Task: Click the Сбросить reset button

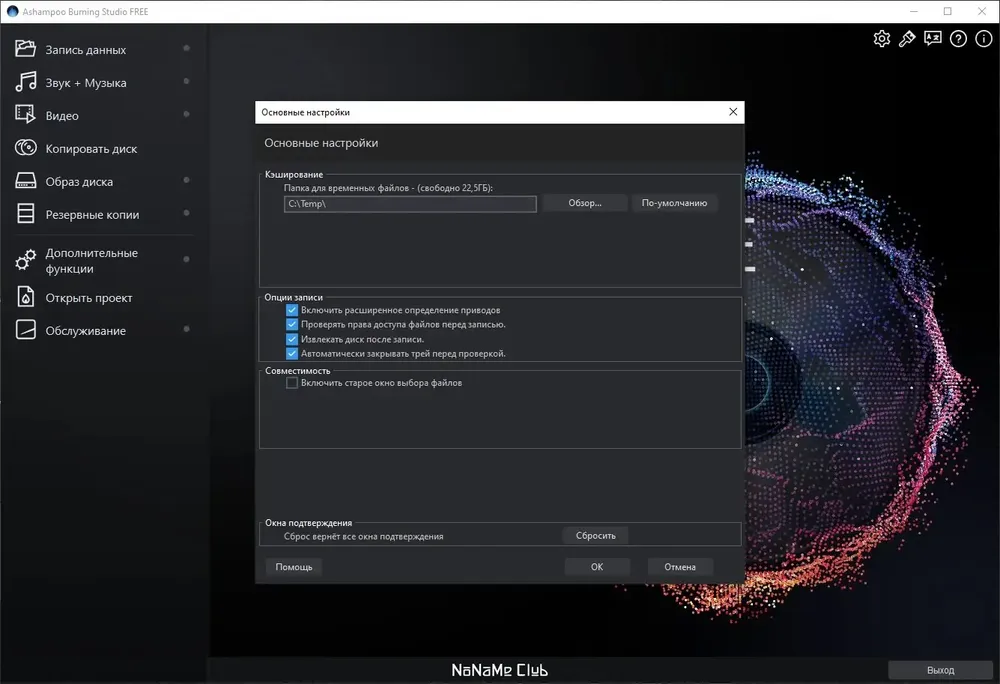Action: pos(596,535)
